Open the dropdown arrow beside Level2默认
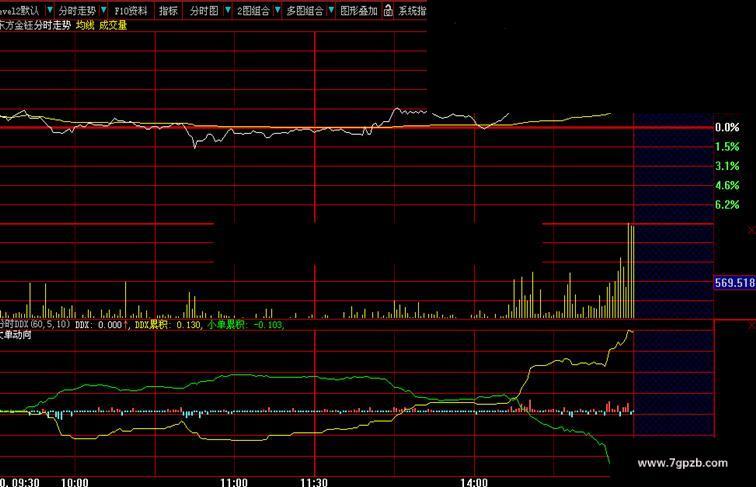The height and width of the screenshot is (487, 756). pos(50,10)
